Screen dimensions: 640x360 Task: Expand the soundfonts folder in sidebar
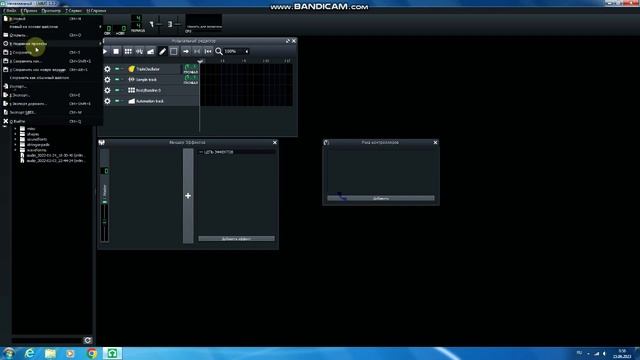(x=16, y=139)
